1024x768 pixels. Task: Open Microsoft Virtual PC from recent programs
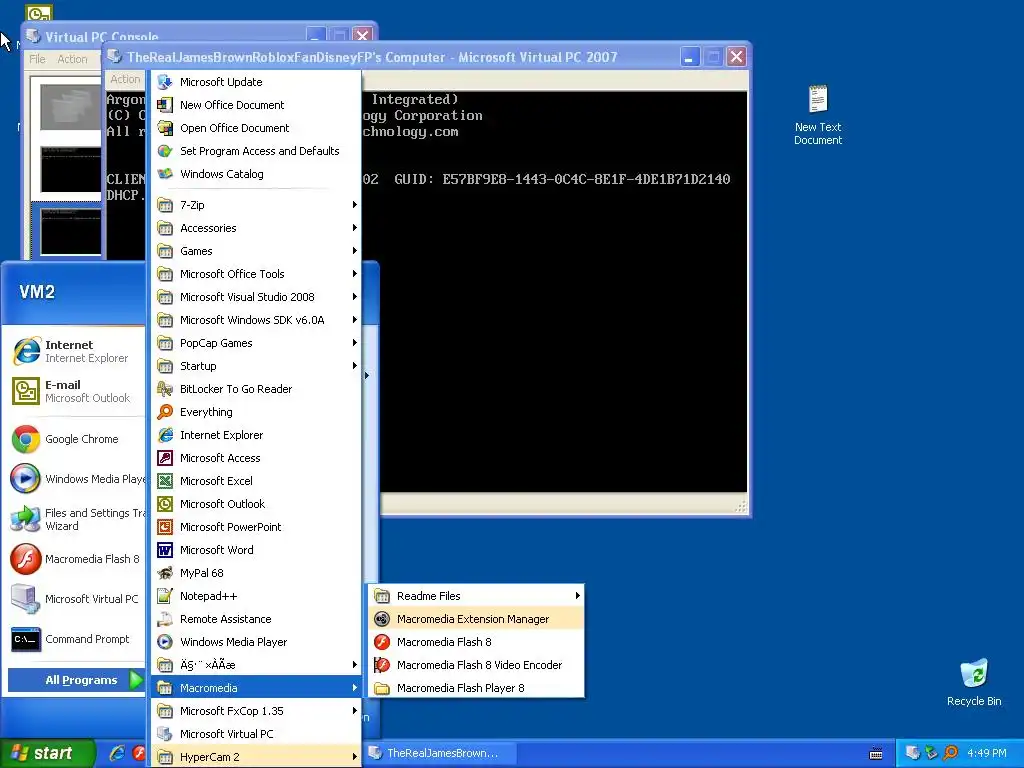click(76, 599)
